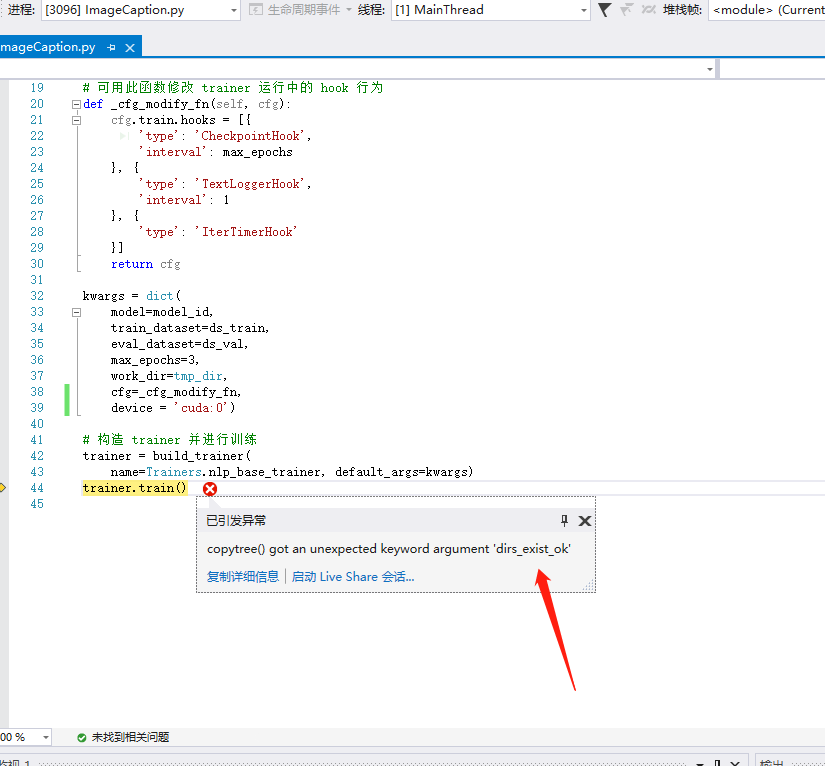Close the bottom watch panel
This screenshot has width=825, height=766.
point(736,763)
